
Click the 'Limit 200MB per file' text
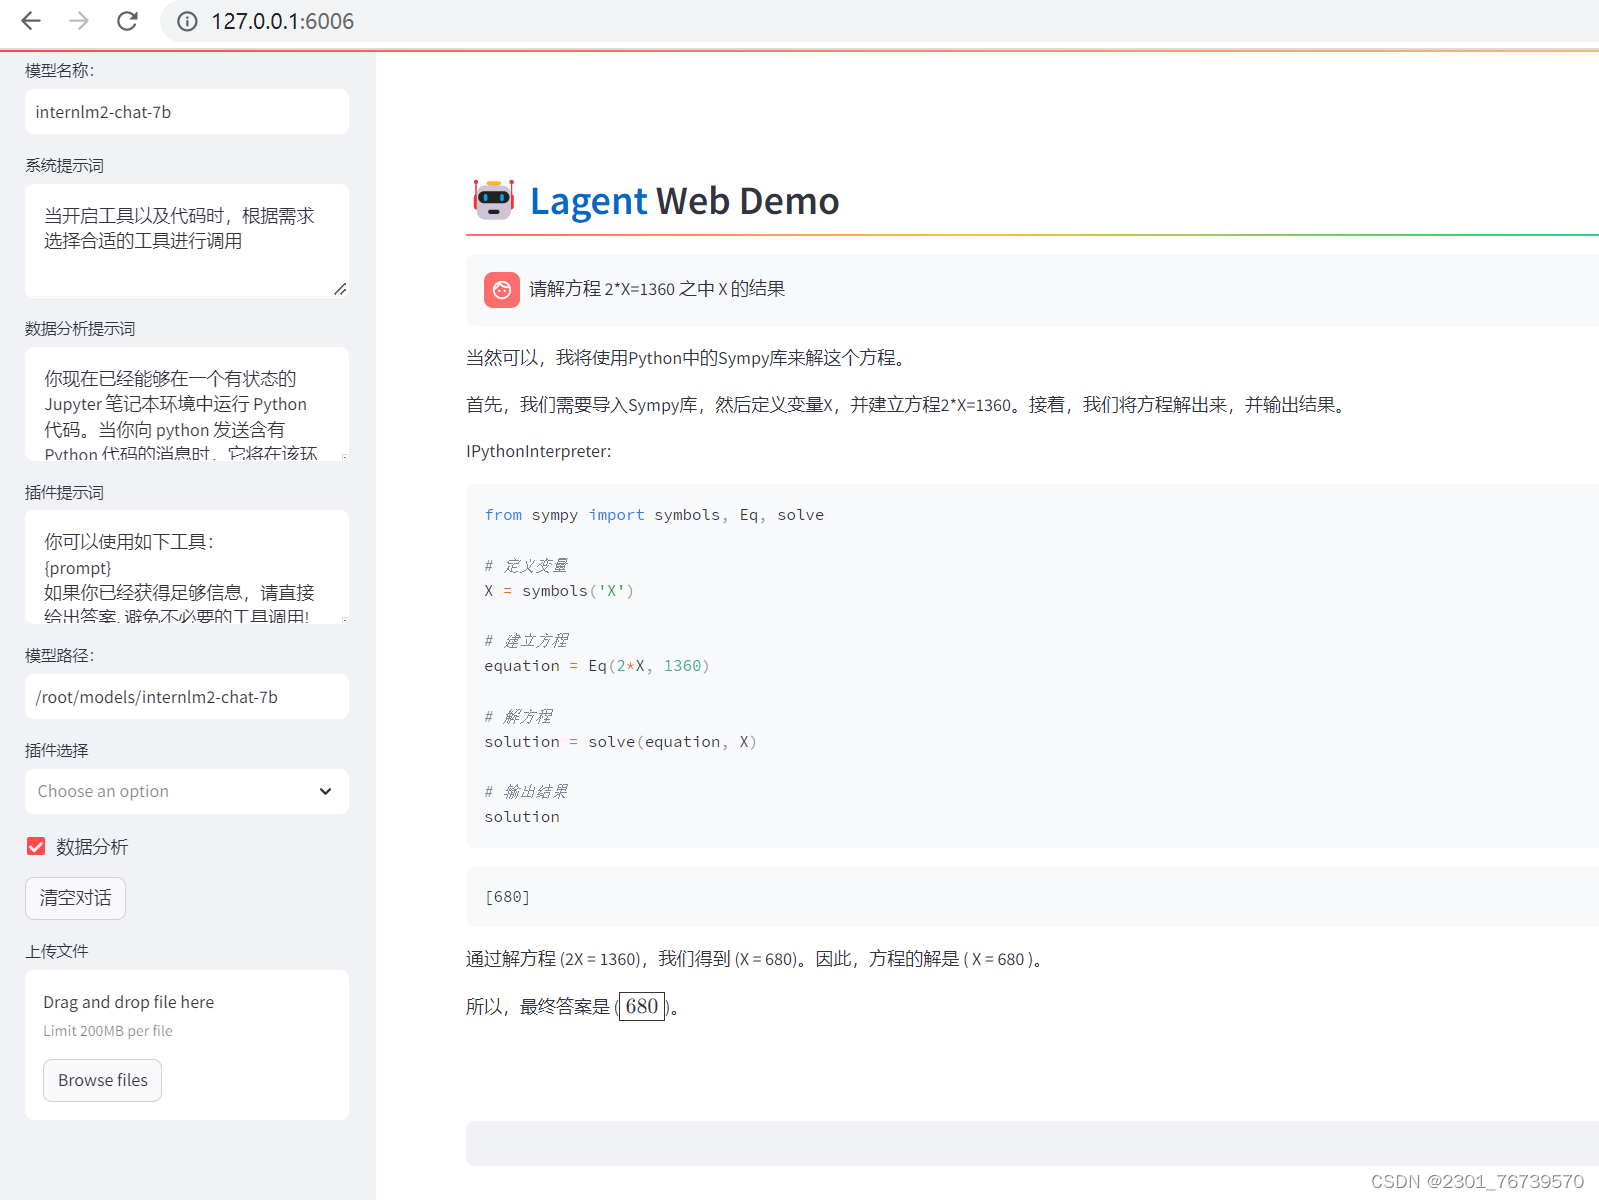click(108, 1031)
